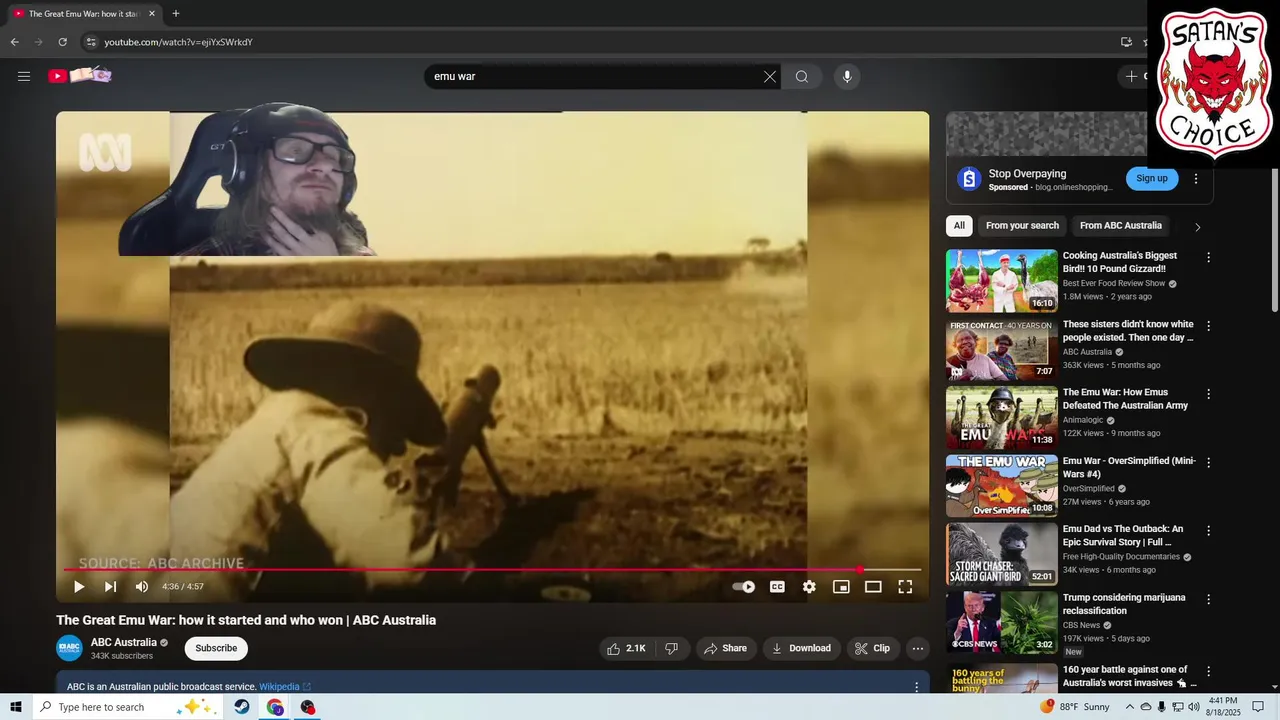Go back in browser history
Image resolution: width=1280 pixels, height=720 pixels.
tap(14, 42)
